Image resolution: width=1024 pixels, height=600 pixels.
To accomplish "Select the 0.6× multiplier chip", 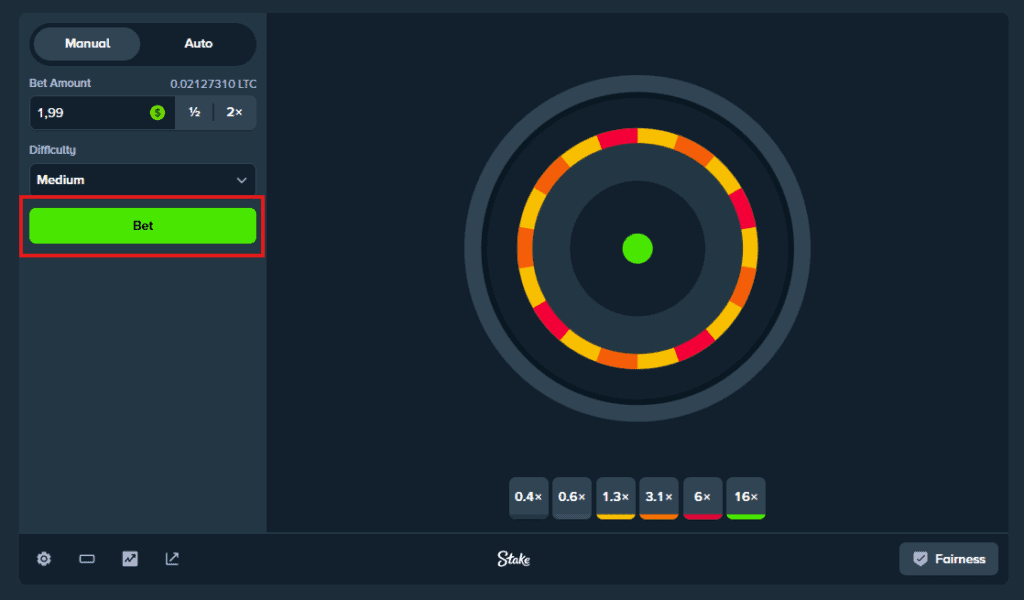I will click(x=571, y=497).
